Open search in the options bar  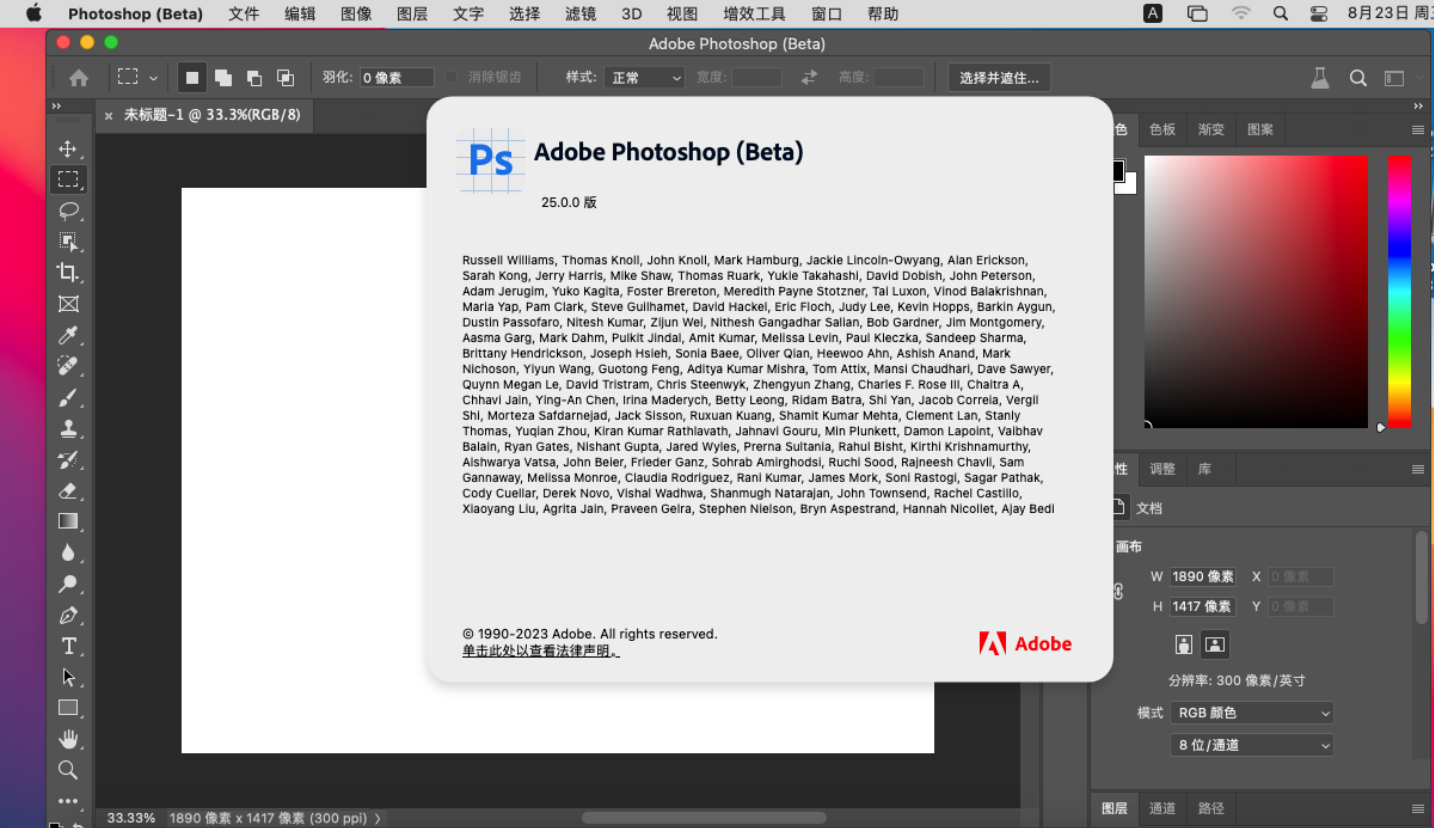click(1358, 78)
